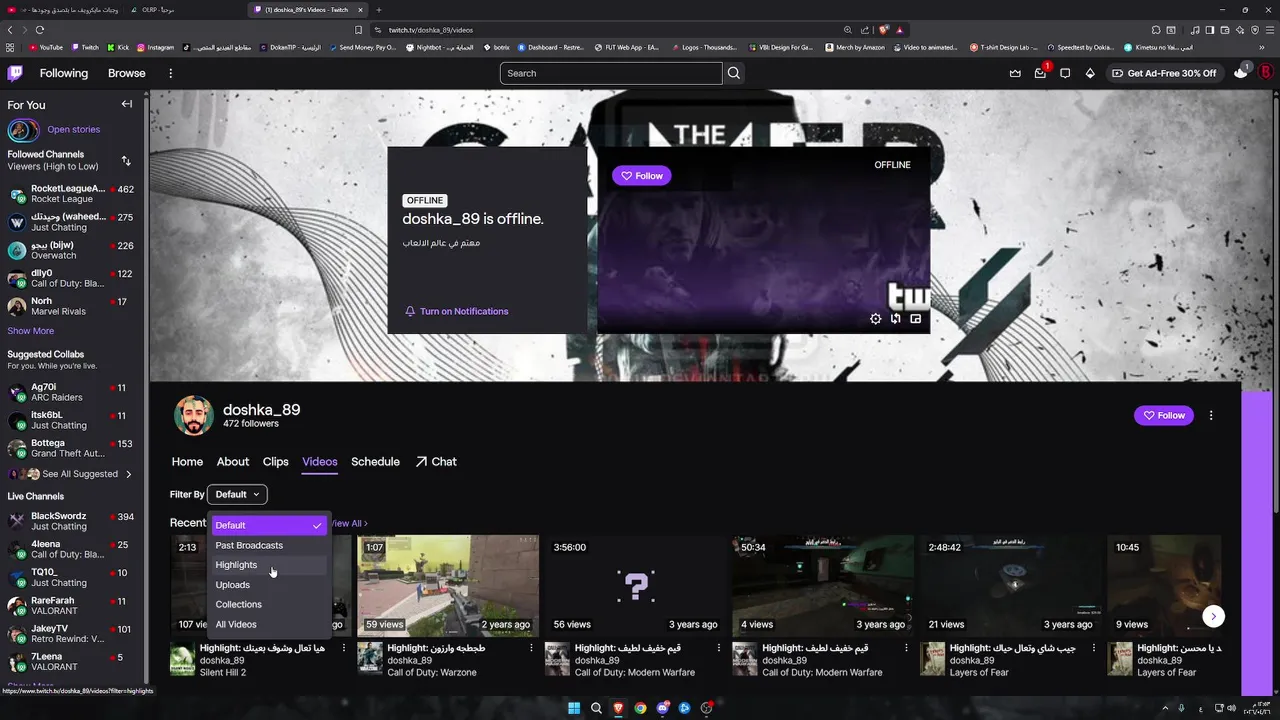Screen dimensions: 1280x720
Task: Open Windows taskbar search
Action: [x=596, y=708]
